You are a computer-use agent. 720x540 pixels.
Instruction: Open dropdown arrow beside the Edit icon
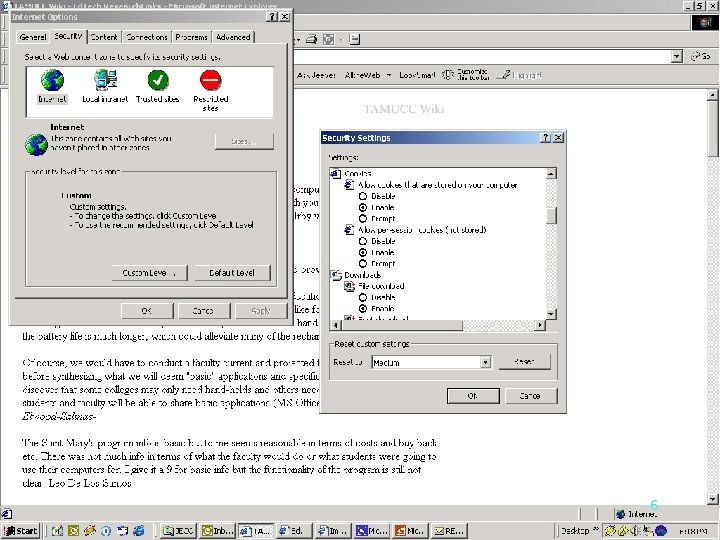pos(341,39)
